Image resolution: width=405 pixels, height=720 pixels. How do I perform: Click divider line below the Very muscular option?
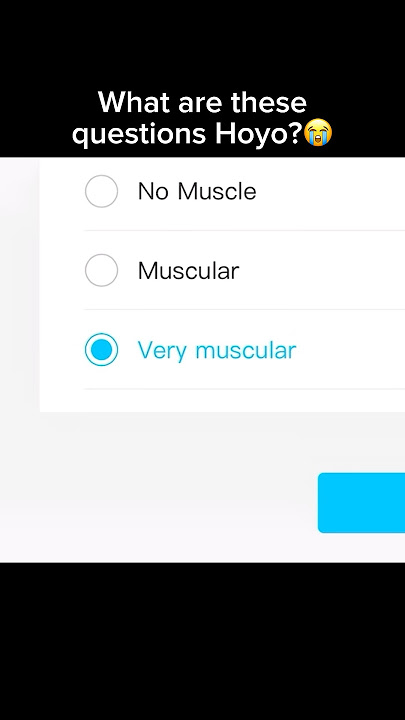(244, 389)
